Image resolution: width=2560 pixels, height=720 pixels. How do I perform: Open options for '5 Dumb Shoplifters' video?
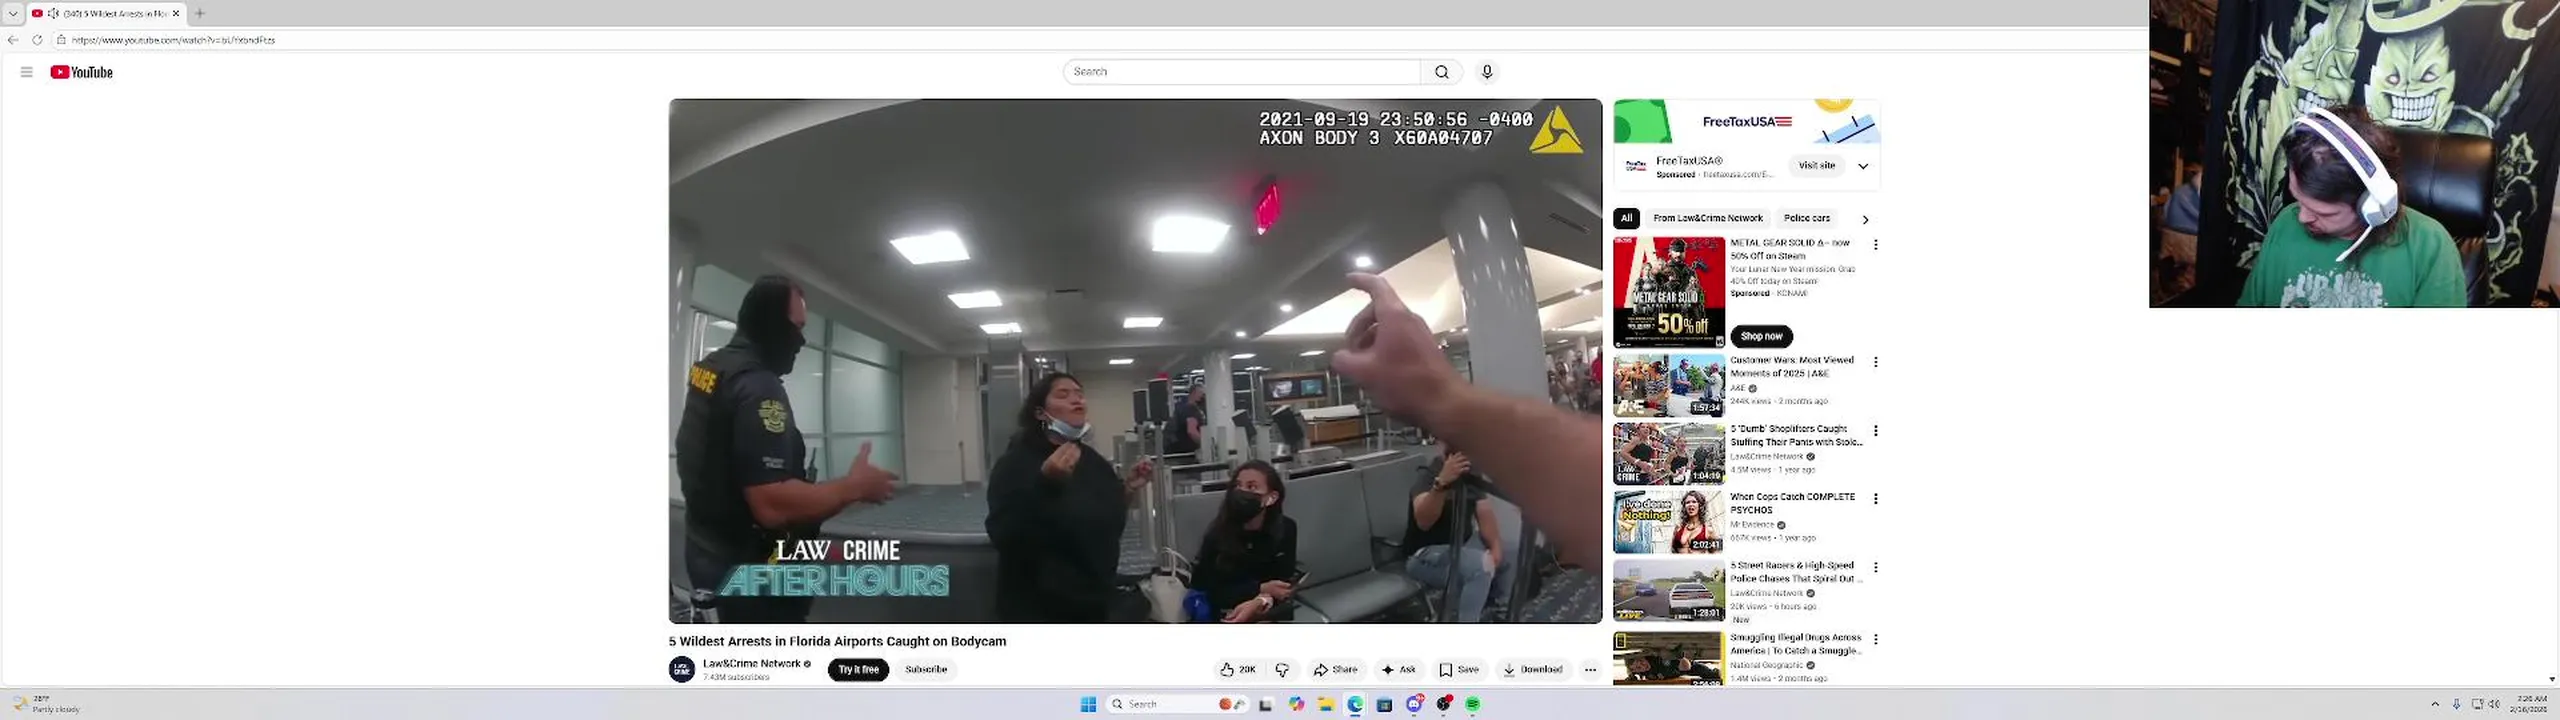pos(1875,430)
